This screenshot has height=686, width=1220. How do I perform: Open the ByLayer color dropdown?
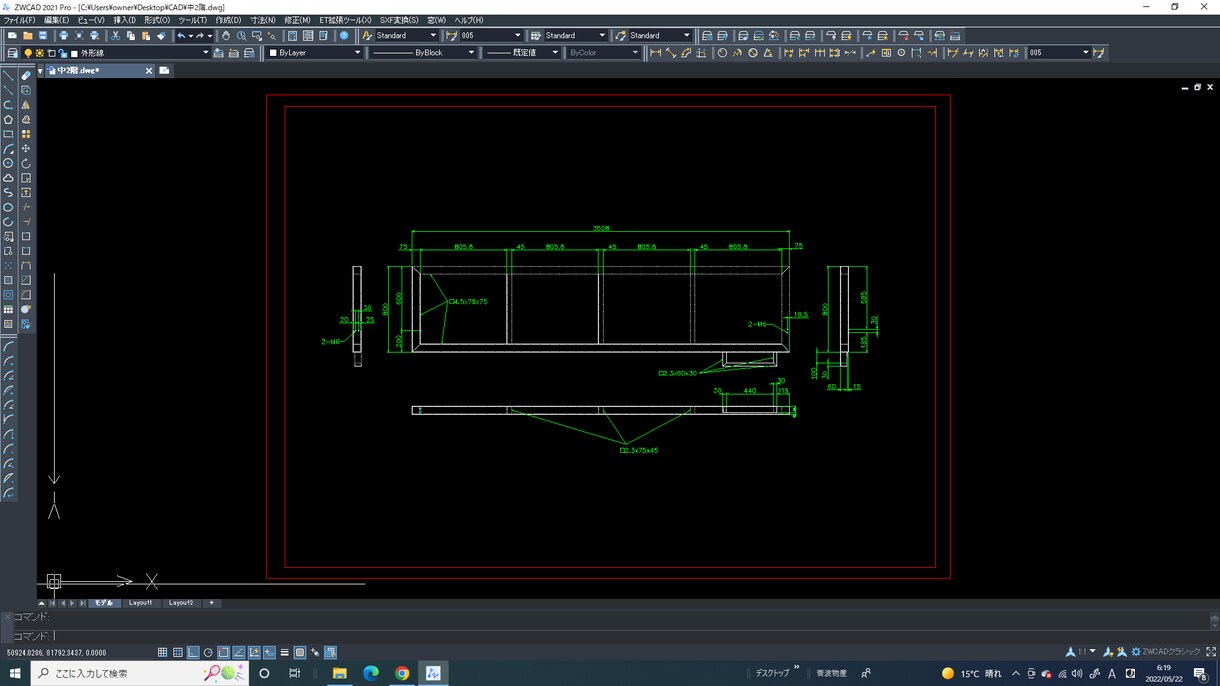pos(314,53)
